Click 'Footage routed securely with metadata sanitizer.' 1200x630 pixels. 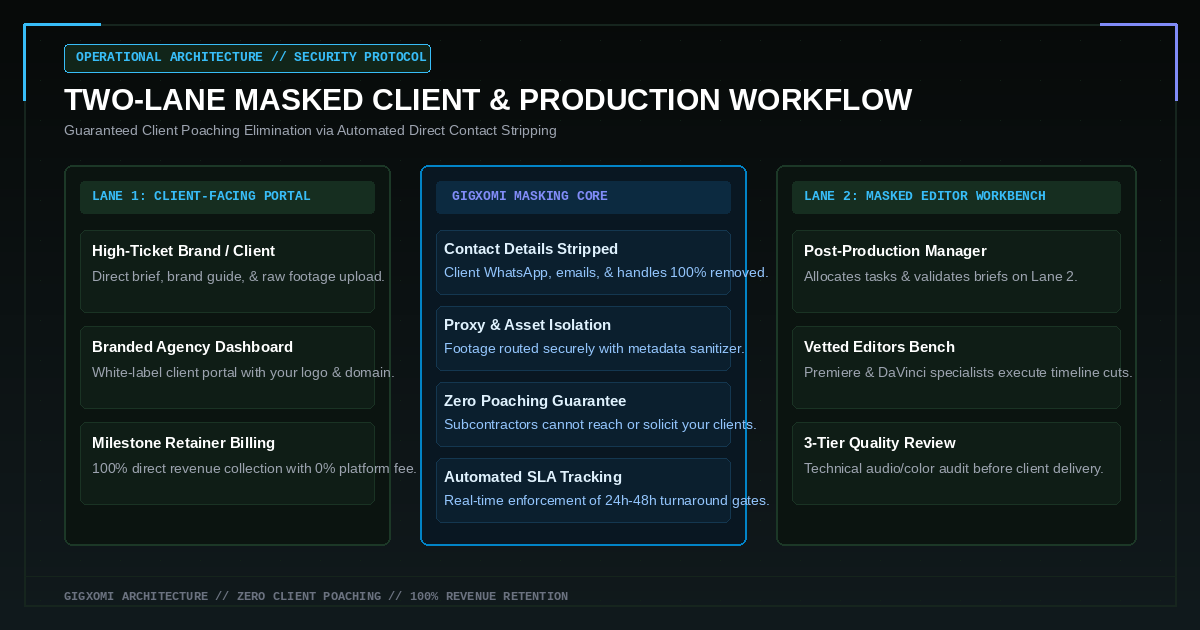pos(594,349)
